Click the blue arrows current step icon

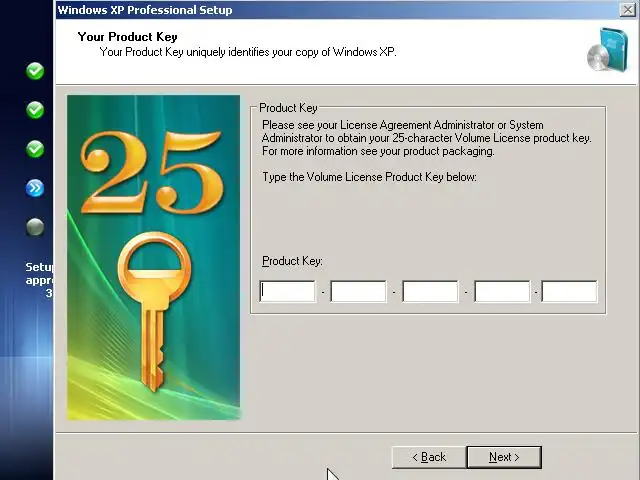(35, 188)
